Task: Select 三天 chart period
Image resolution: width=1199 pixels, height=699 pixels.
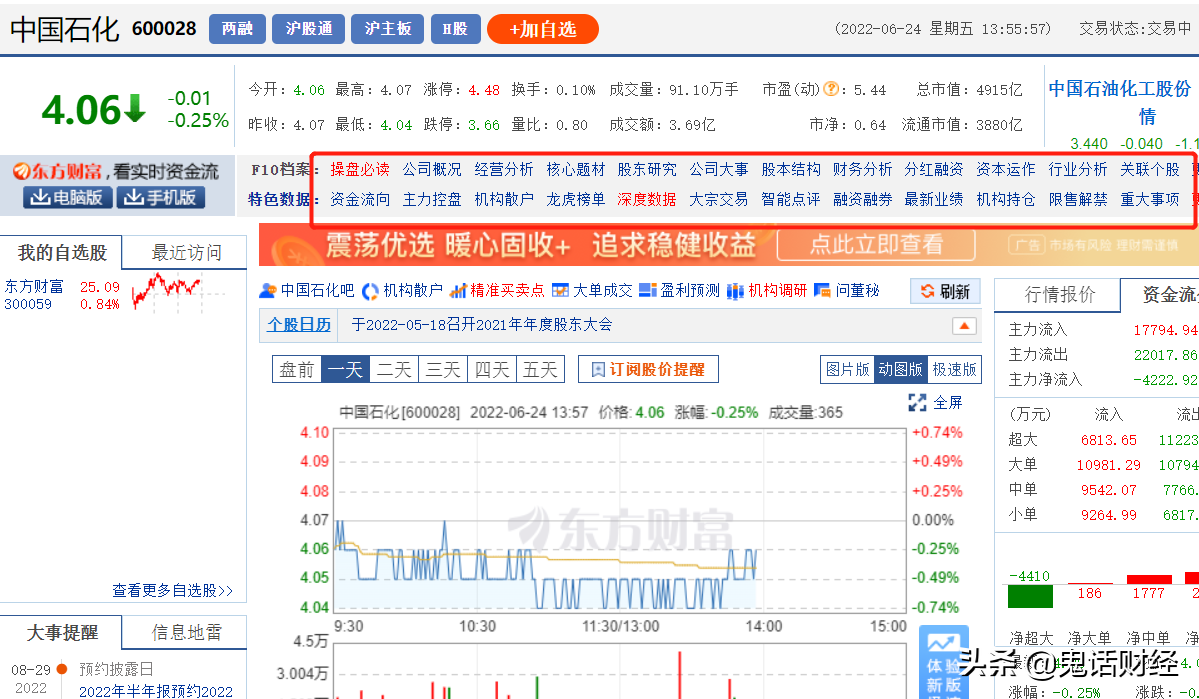Action: tap(443, 369)
